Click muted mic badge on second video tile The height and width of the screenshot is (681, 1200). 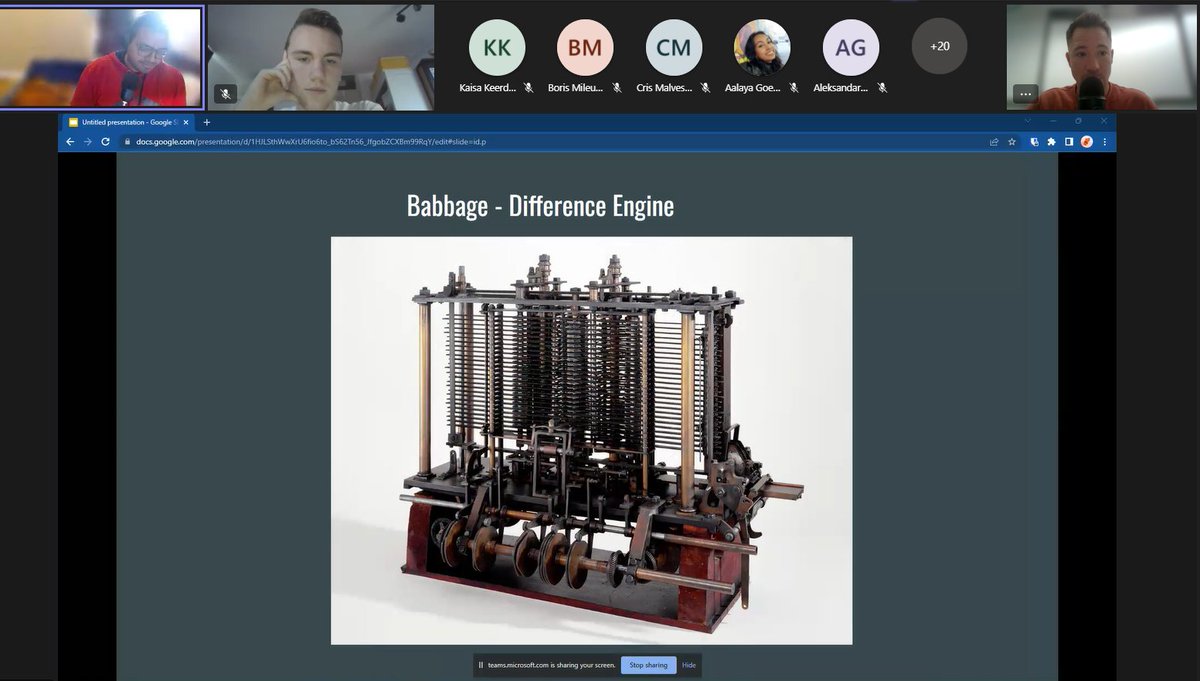click(x=225, y=93)
